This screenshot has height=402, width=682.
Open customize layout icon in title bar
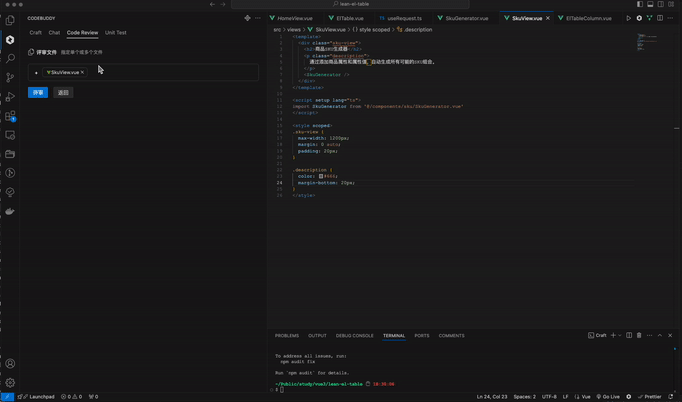[x=671, y=4]
